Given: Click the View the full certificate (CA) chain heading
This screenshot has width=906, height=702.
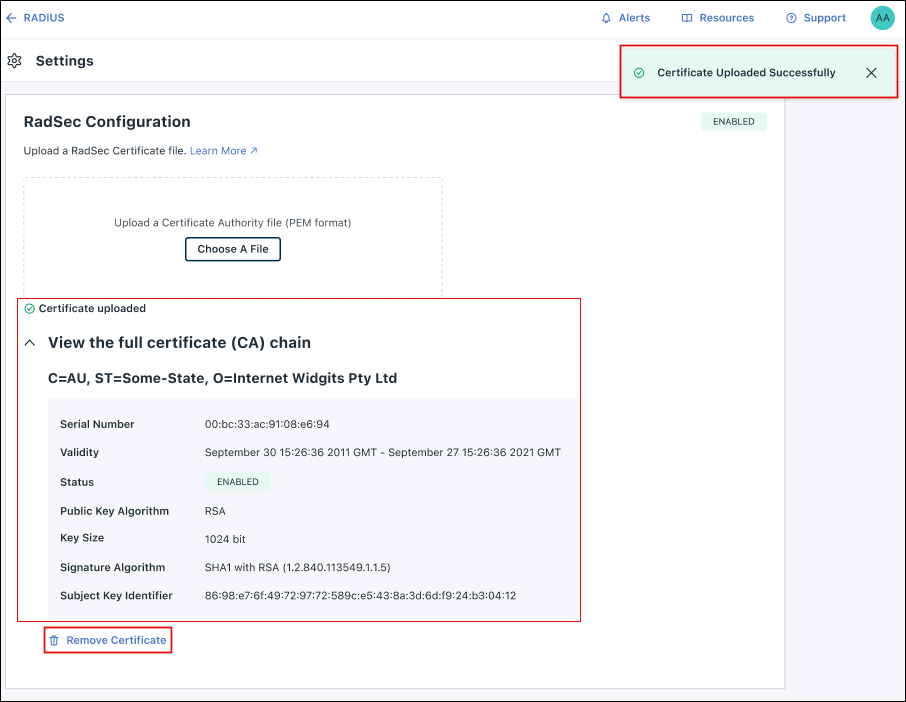Looking at the screenshot, I should [179, 343].
